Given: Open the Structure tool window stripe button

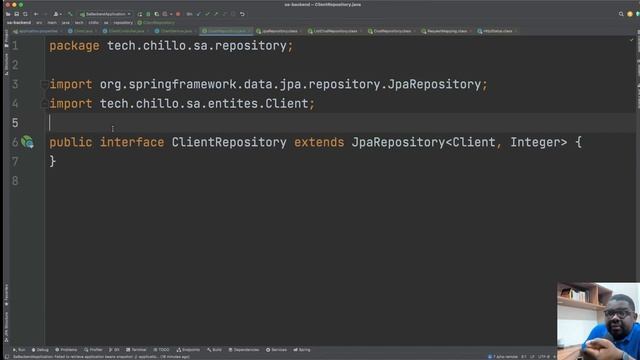Looking at the screenshot, I should point(6,64).
